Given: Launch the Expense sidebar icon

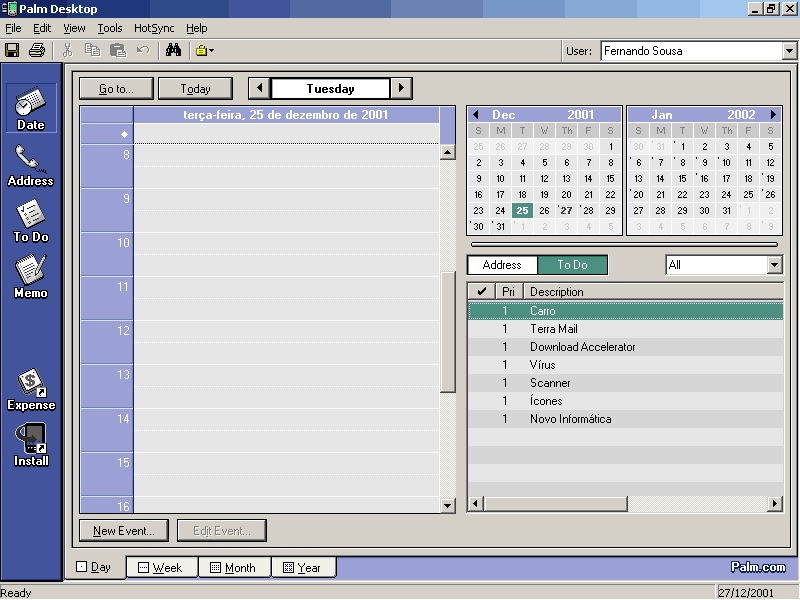Looking at the screenshot, I should click(x=31, y=389).
